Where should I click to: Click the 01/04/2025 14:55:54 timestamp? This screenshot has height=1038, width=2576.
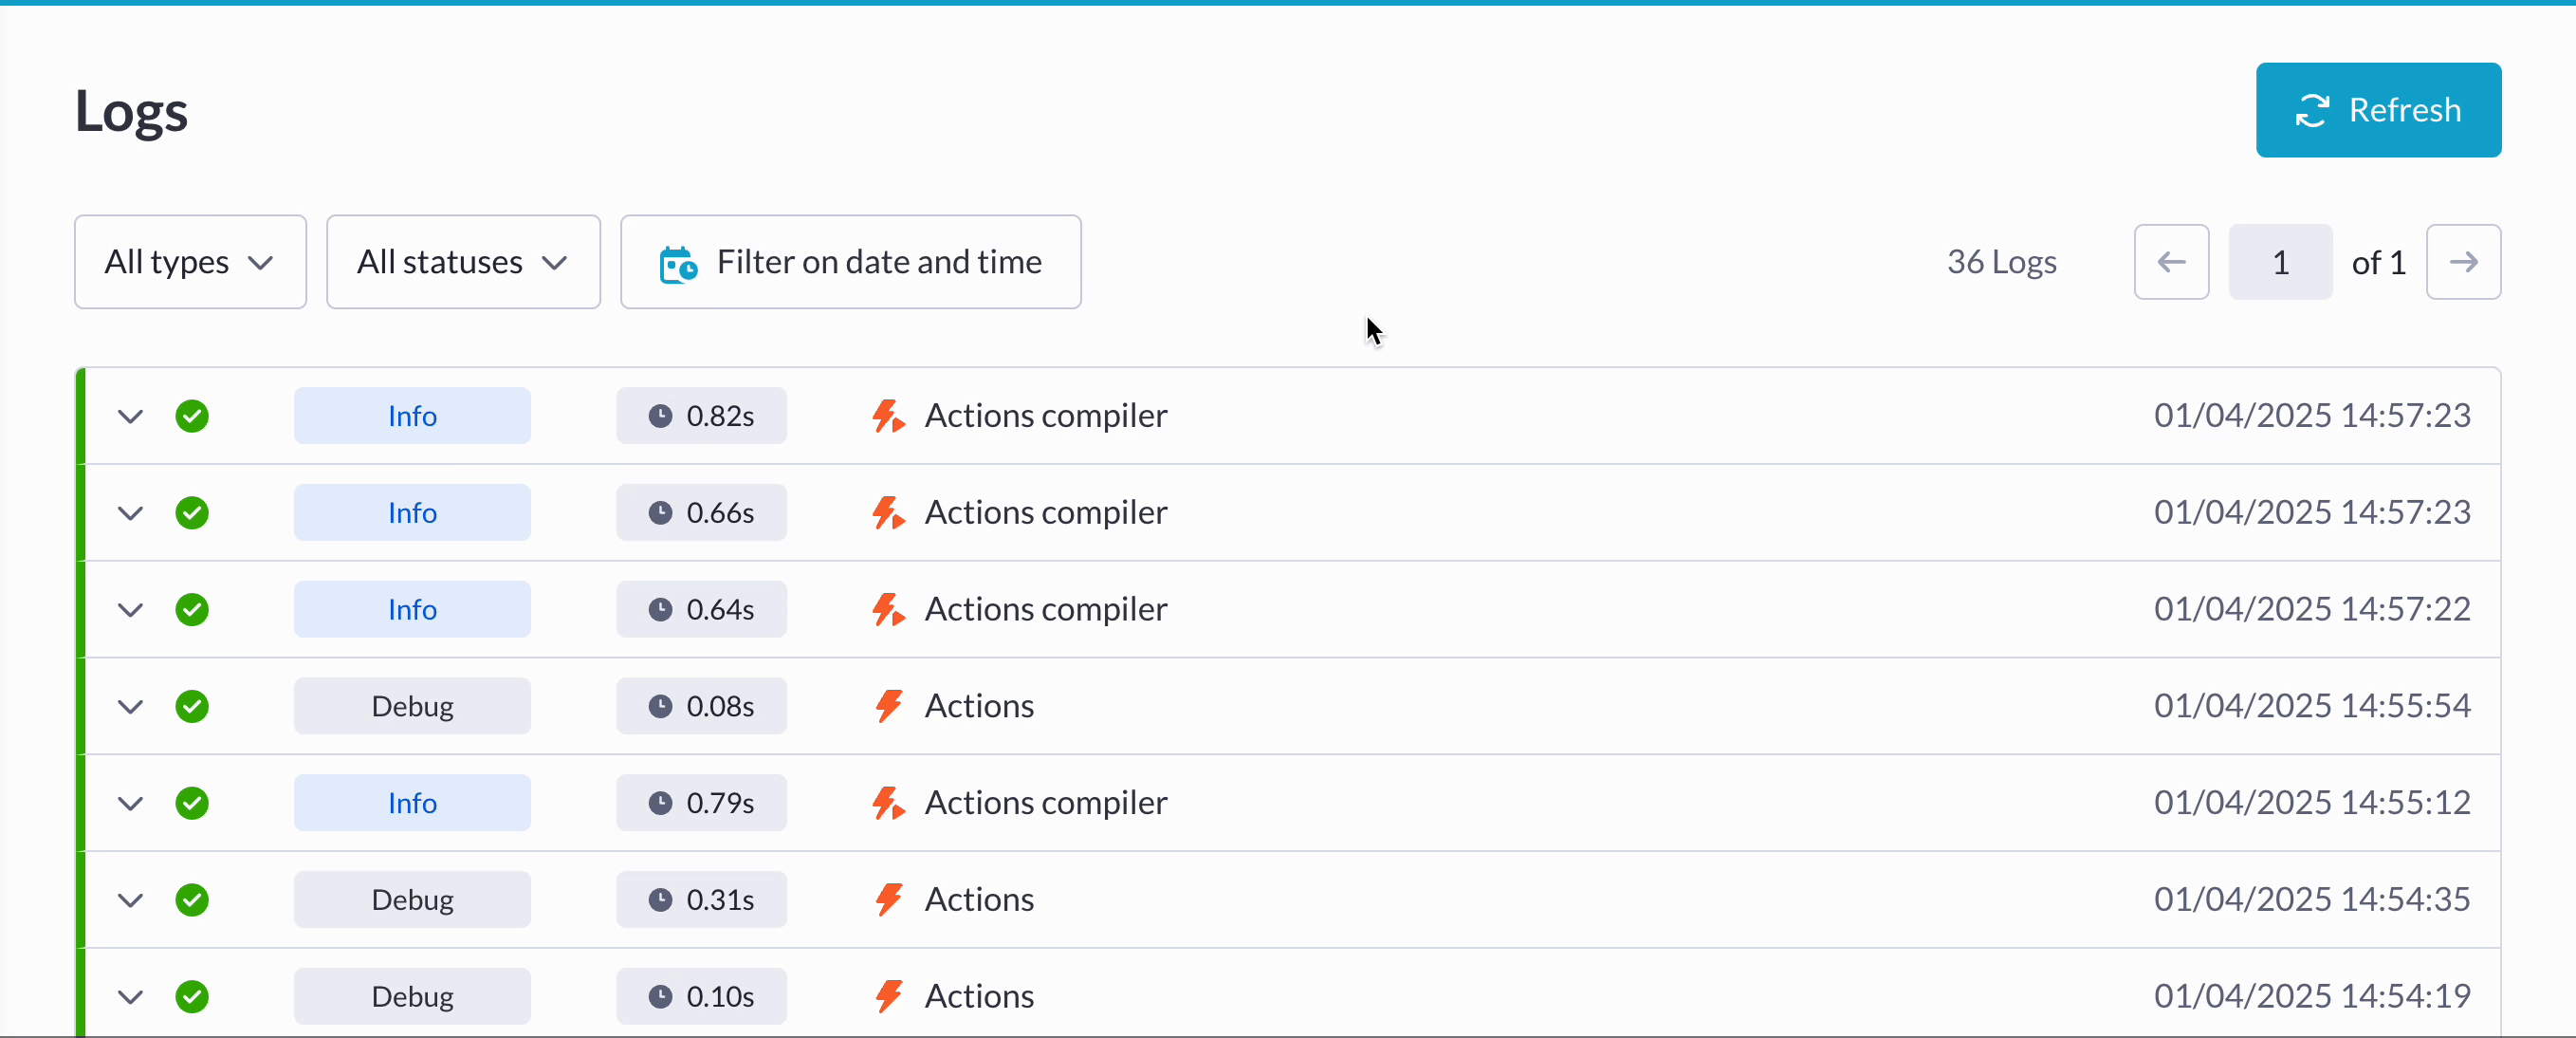(2312, 706)
